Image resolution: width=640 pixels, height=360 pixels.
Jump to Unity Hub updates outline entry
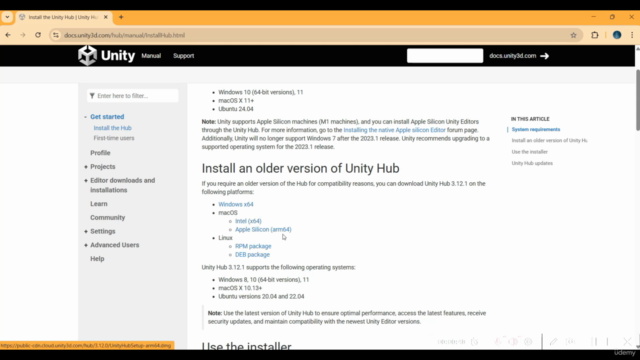(532, 163)
